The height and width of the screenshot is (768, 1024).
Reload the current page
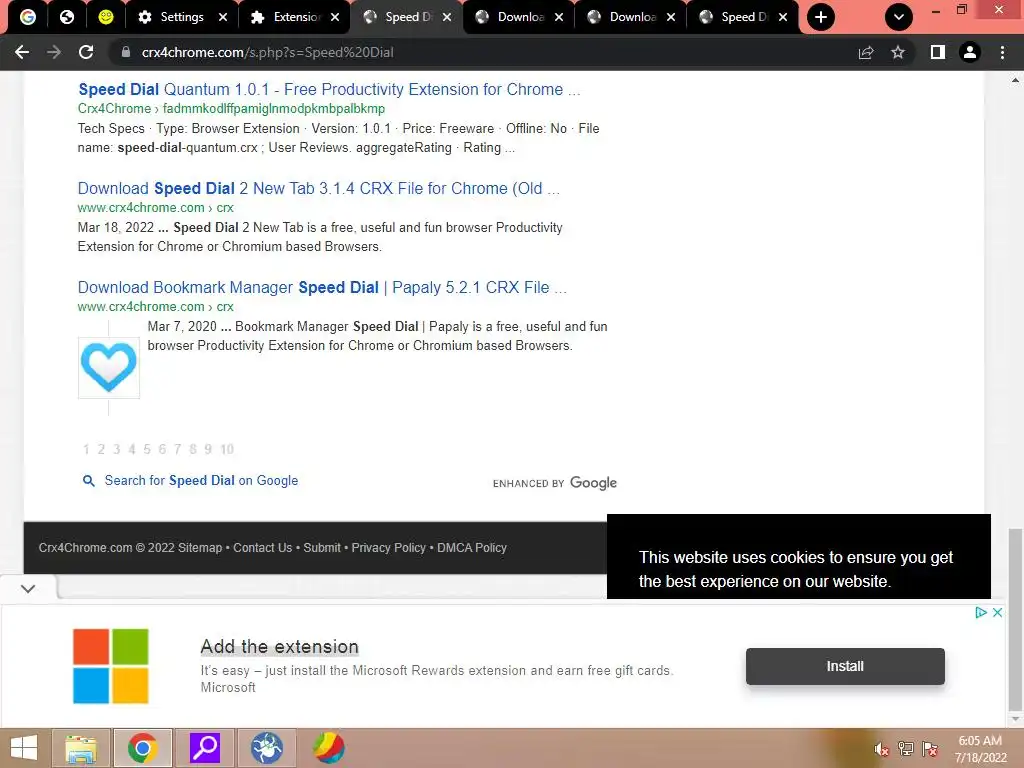click(x=86, y=52)
